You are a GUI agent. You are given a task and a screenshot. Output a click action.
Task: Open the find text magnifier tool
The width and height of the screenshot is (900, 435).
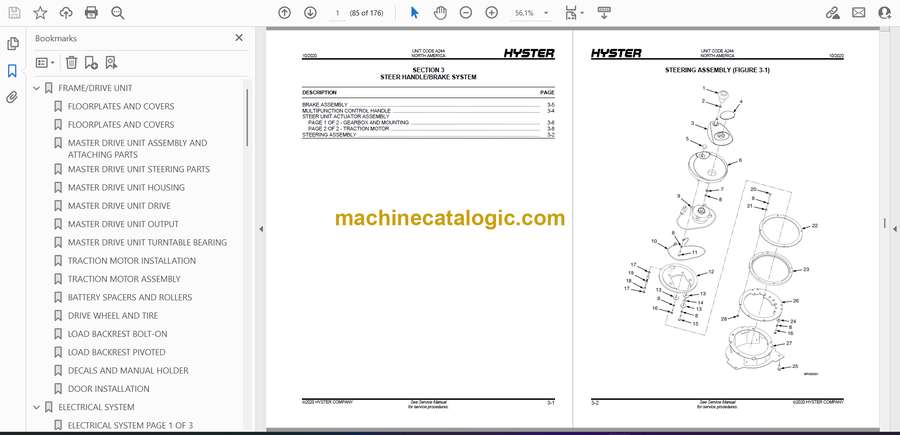click(118, 13)
